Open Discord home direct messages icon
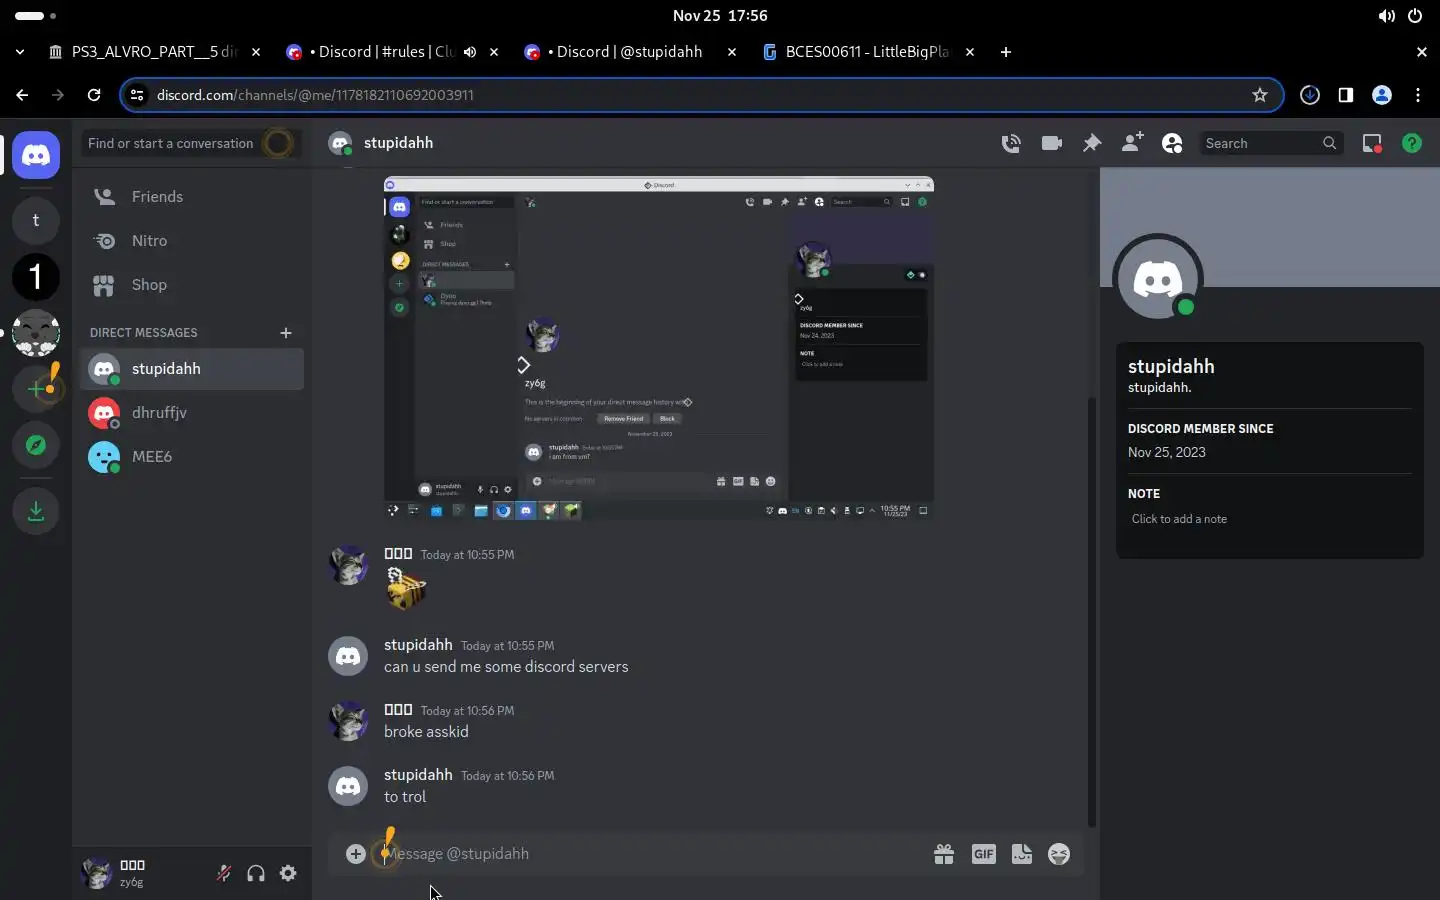 click(x=36, y=155)
